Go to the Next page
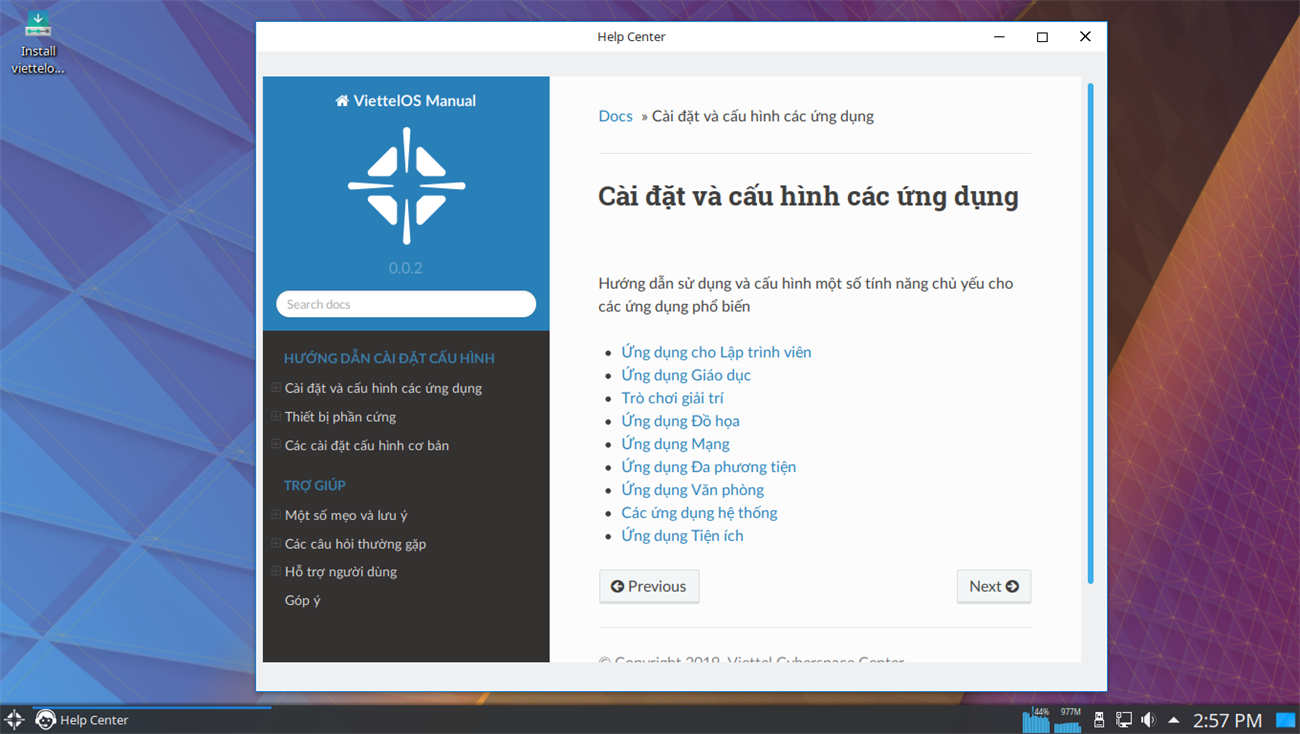This screenshot has width=1300, height=734. click(994, 586)
